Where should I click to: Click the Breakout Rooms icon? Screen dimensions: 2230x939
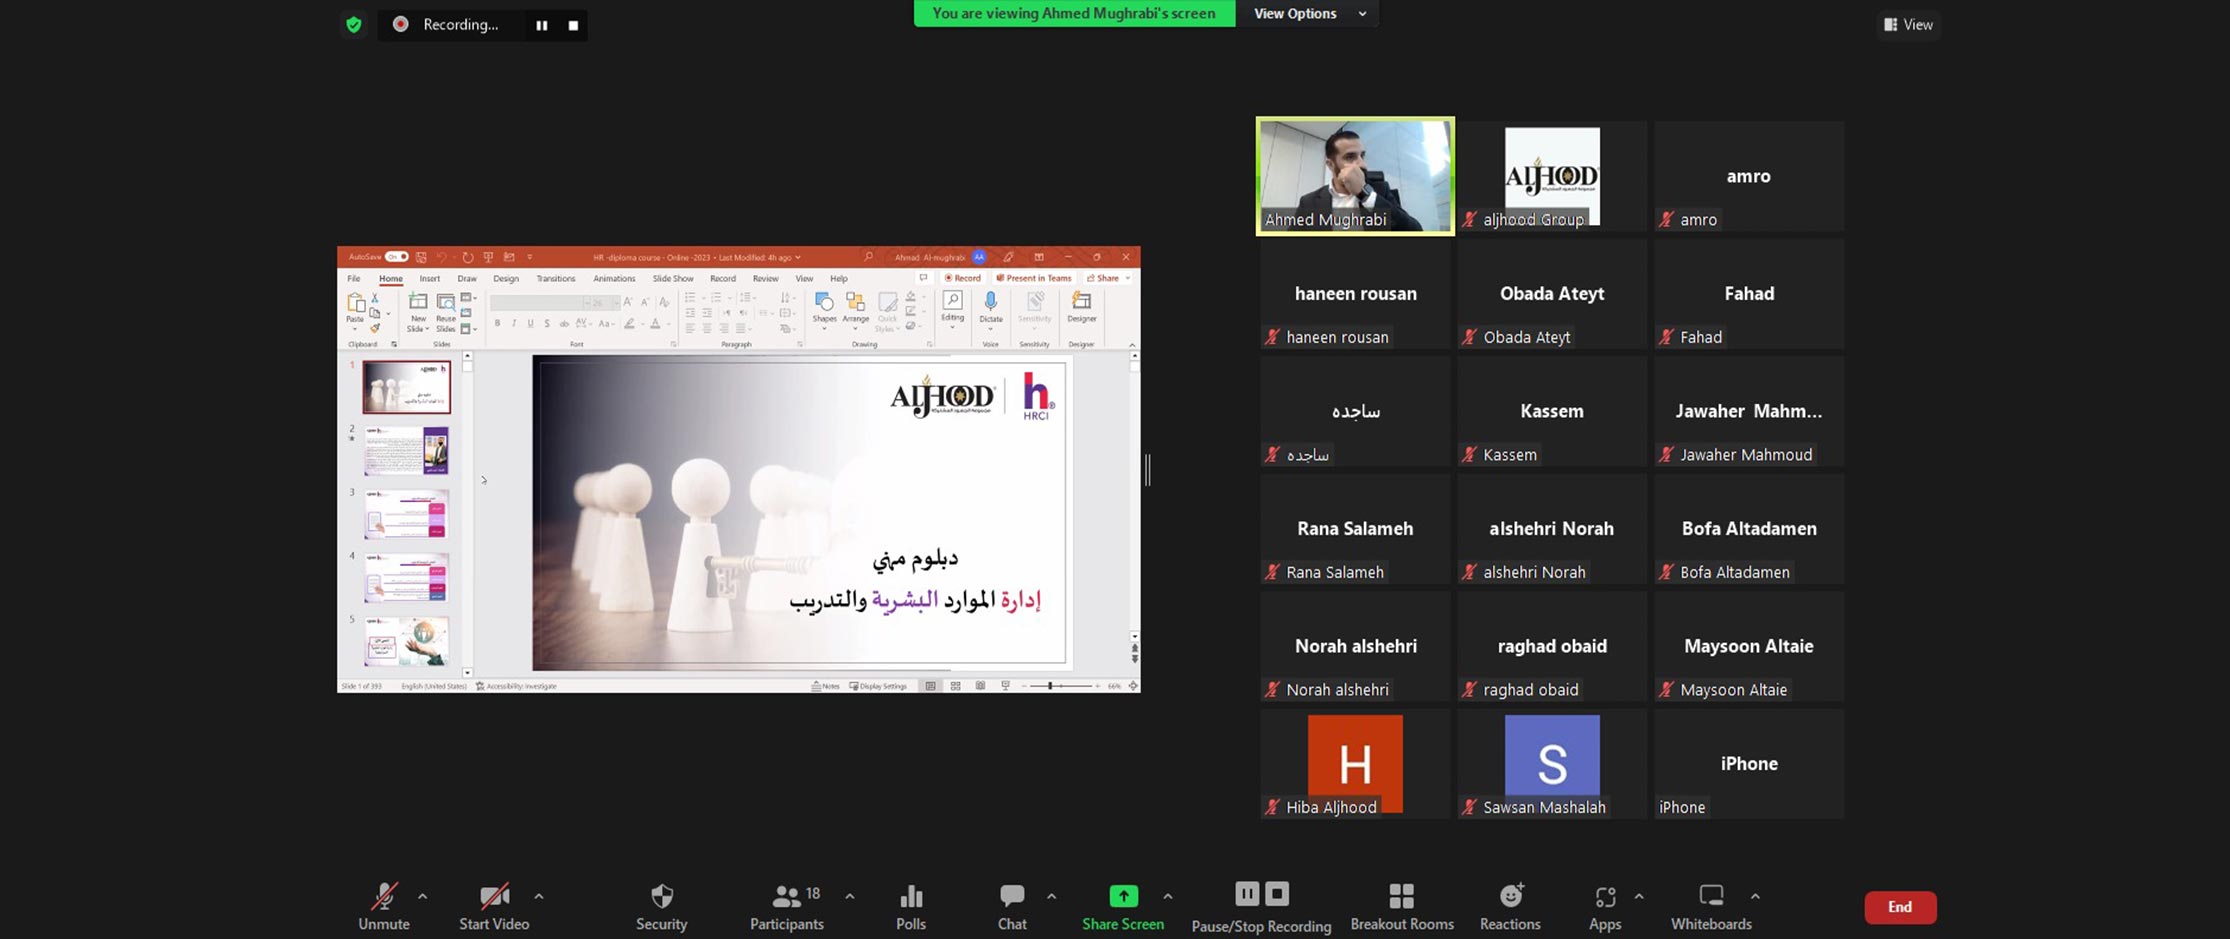[1401, 896]
